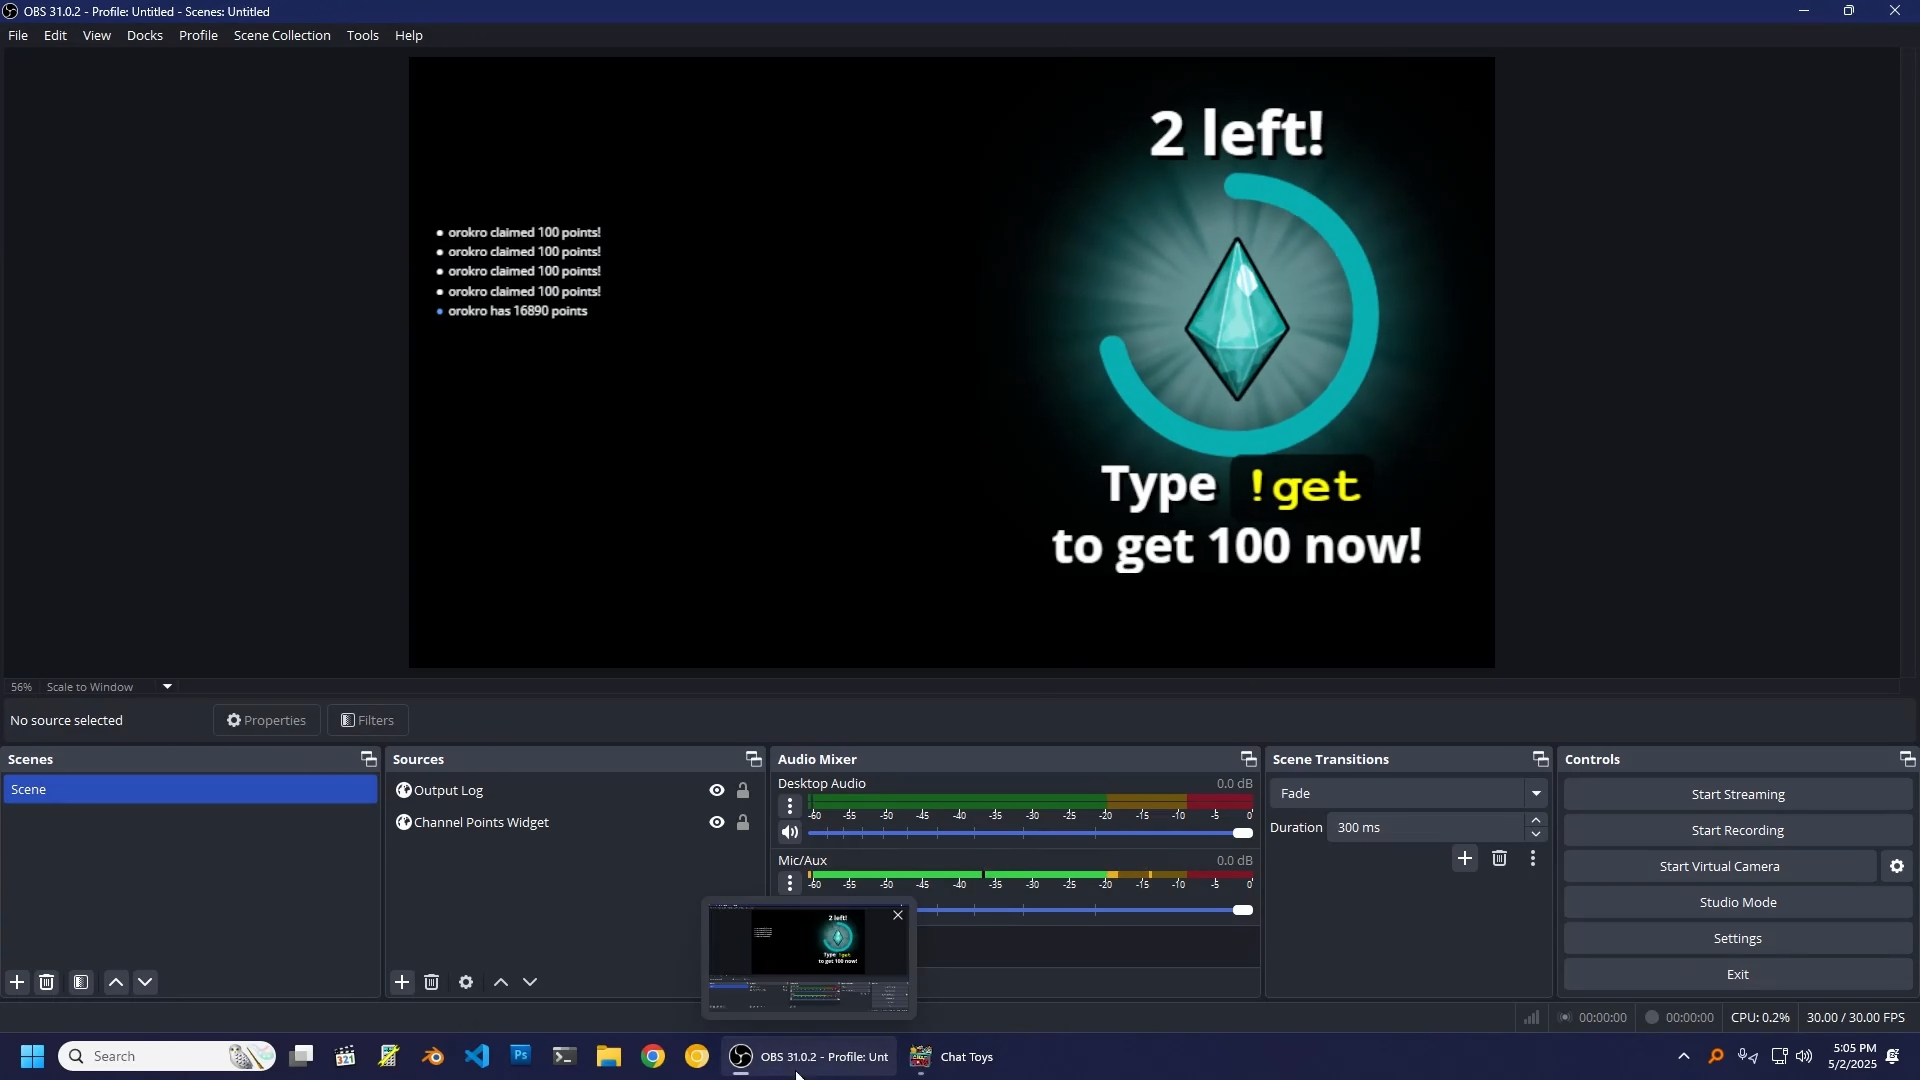Adjust the Desktop Audio volume slider
This screenshot has width=1920, height=1080.
tap(1242, 834)
